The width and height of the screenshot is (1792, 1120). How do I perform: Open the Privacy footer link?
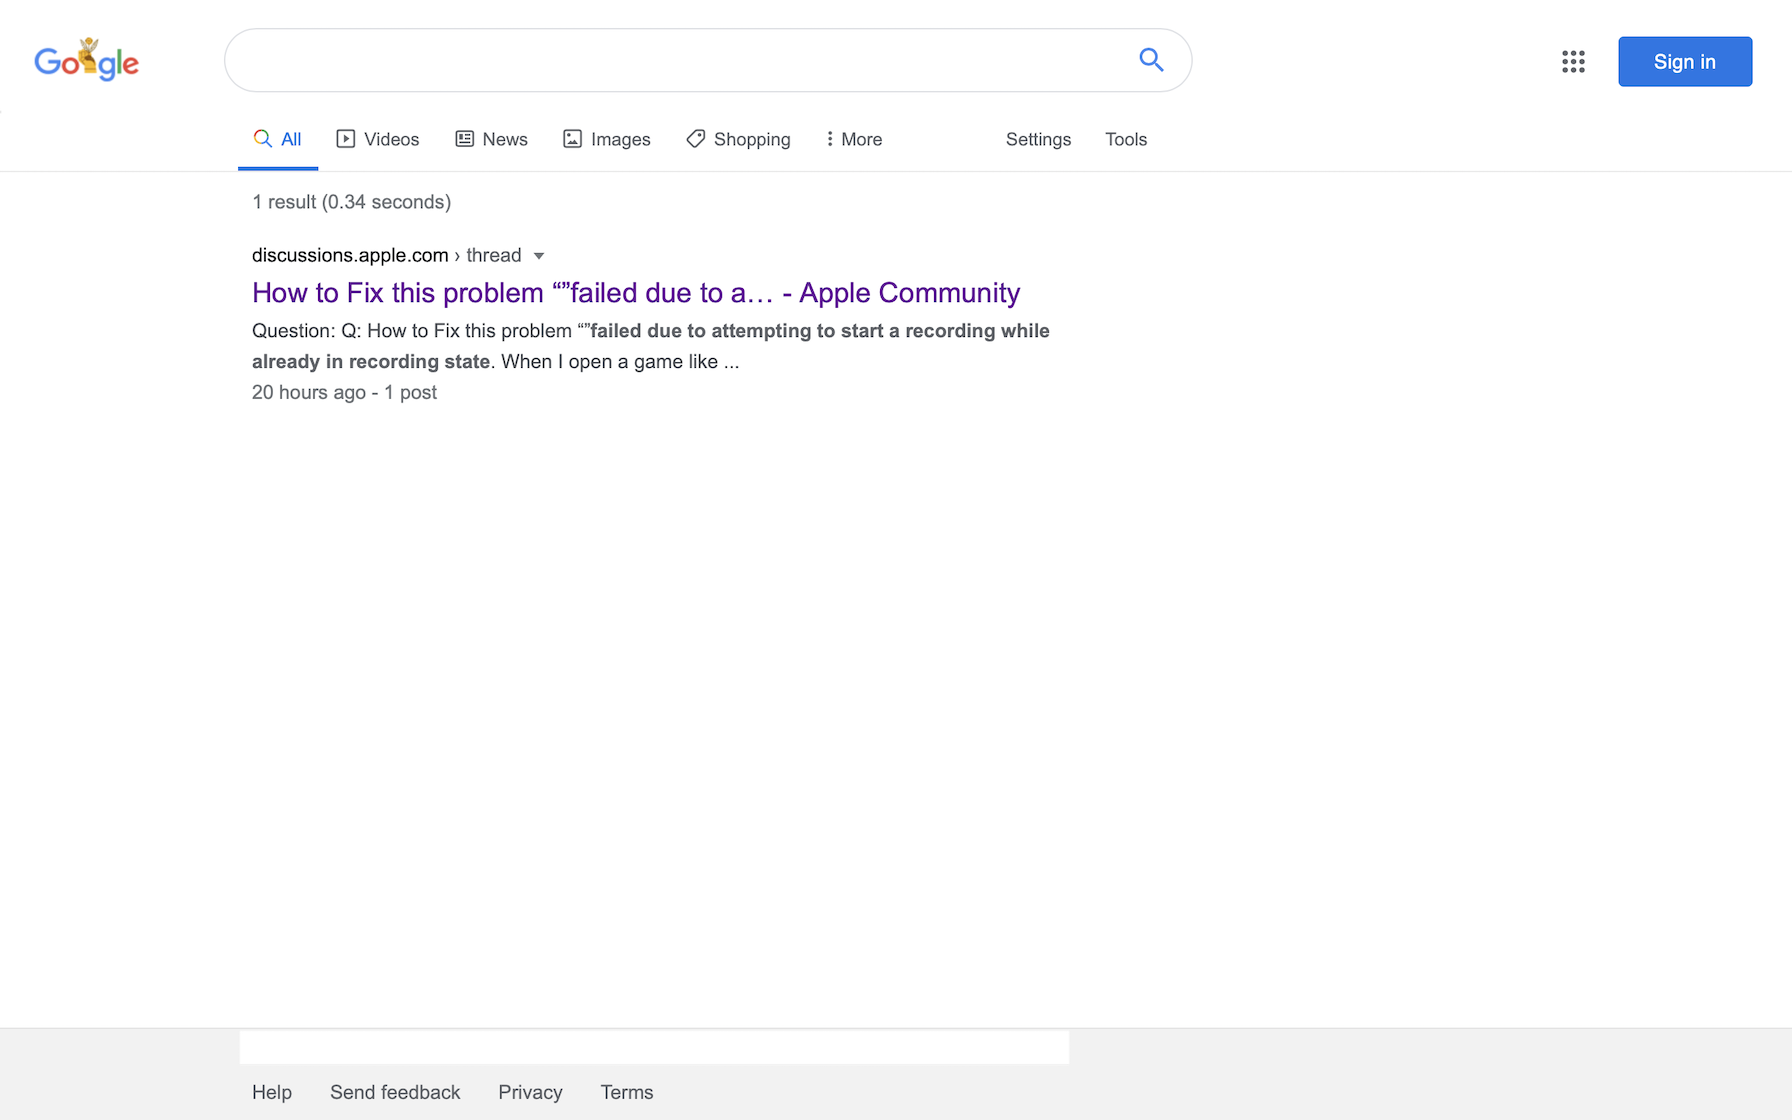pyautogui.click(x=530, y=1092)
